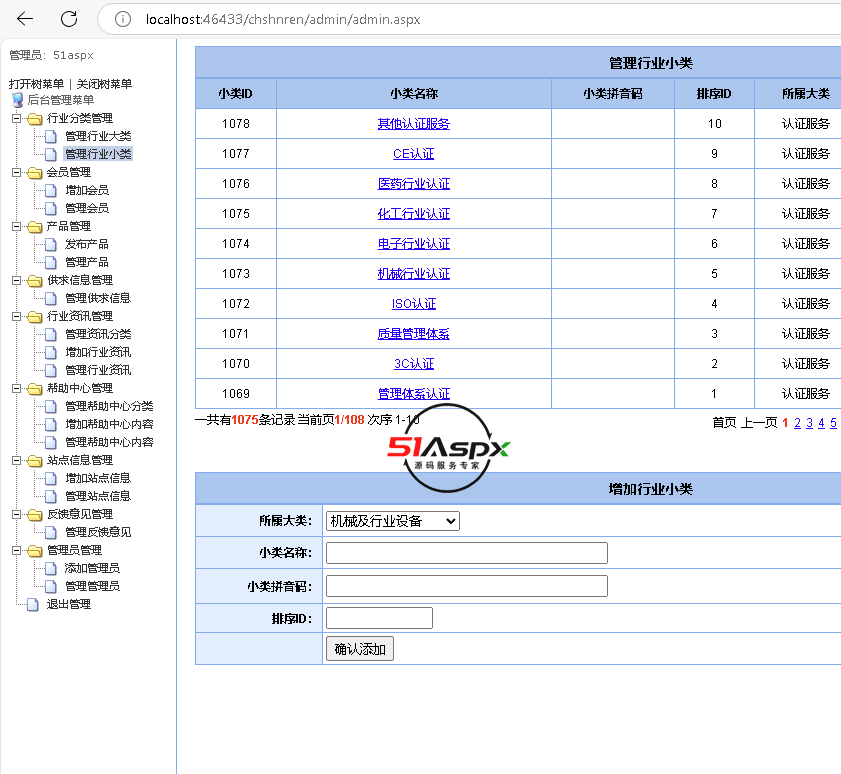Click the folder icon beside 反馈意见管理
Screen dimensions: 841x774
coord(35,514)
